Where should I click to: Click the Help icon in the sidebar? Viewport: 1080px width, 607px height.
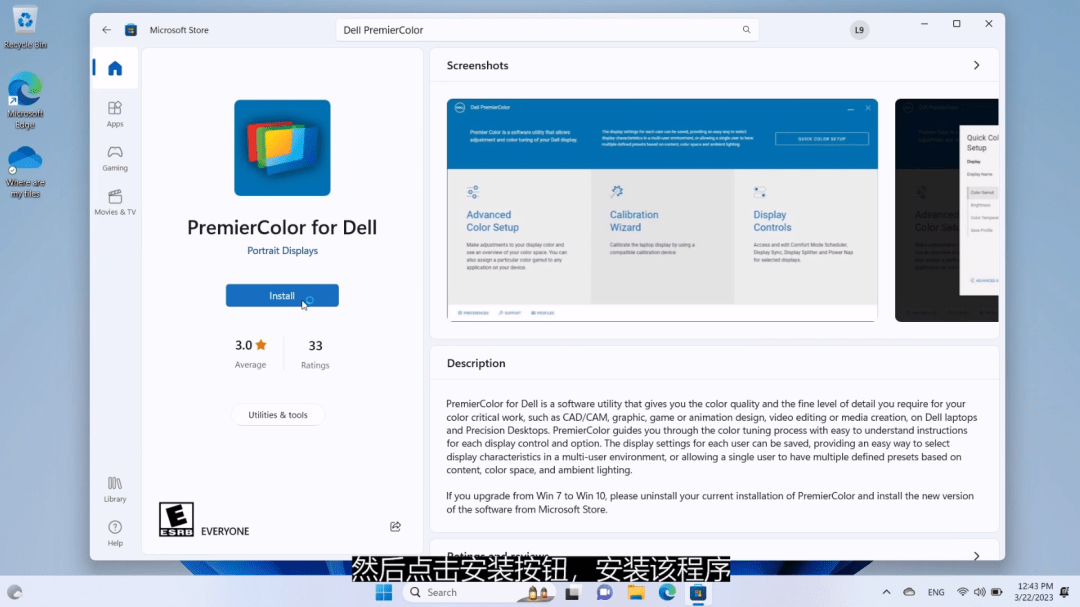click(x=114, y=530)
